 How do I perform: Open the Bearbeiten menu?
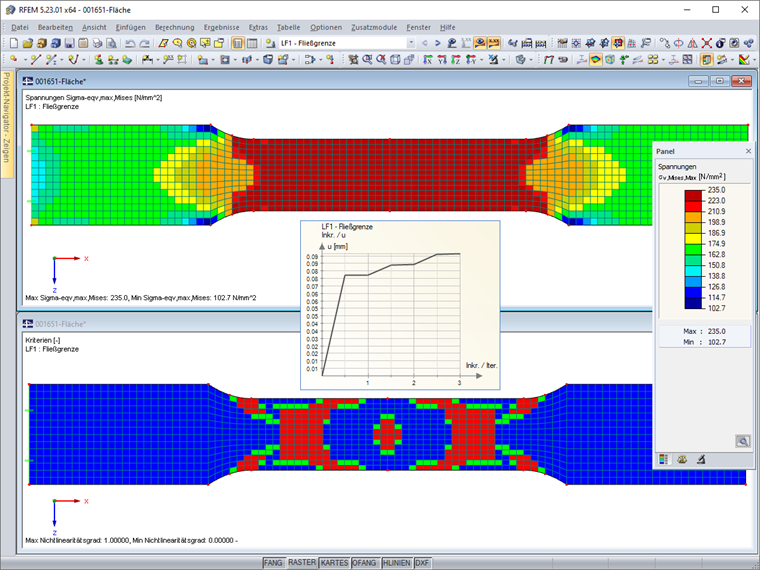tap(55, 28)
